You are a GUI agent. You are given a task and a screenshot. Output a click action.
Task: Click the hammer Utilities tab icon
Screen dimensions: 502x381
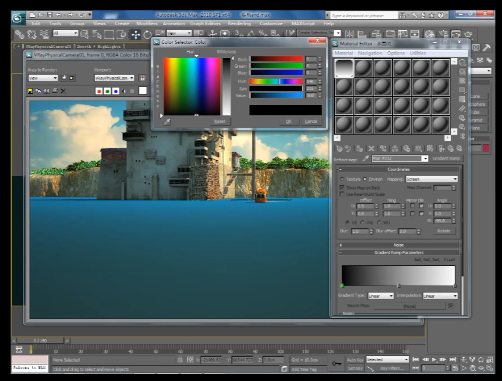point(486,48)
